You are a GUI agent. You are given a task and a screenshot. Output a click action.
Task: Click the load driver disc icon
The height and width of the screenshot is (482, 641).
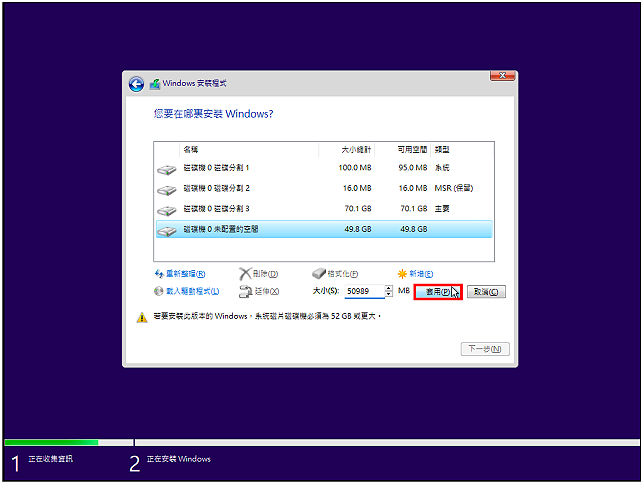[x=159, y=291]
